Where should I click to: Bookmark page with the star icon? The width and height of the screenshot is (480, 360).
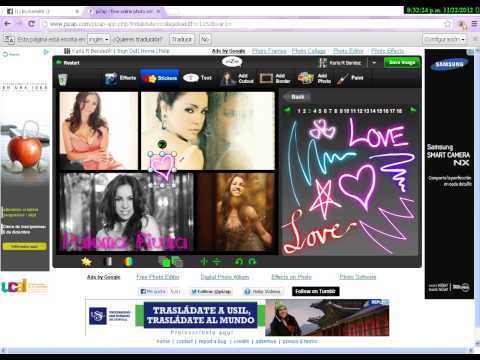[x=447, y=24]
